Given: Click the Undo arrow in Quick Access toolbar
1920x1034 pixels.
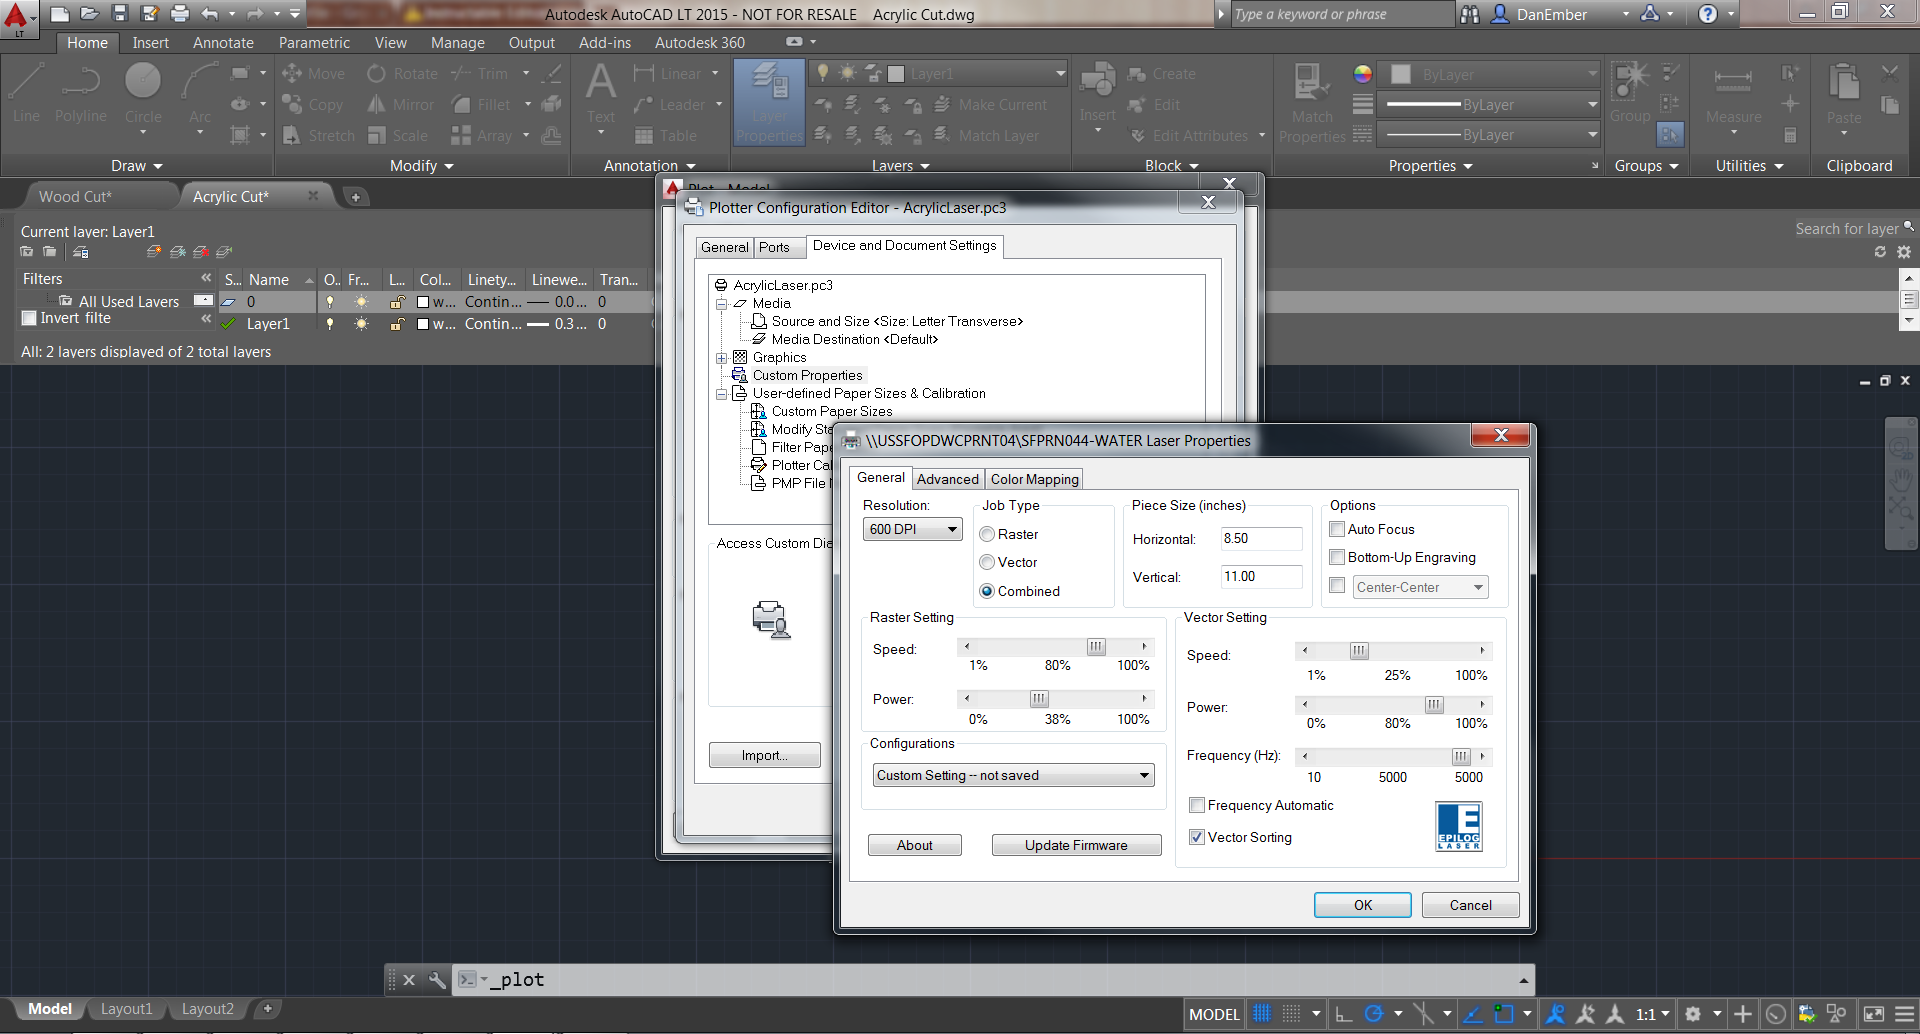Looking at the screenshot, I should [x=209, y=13].
